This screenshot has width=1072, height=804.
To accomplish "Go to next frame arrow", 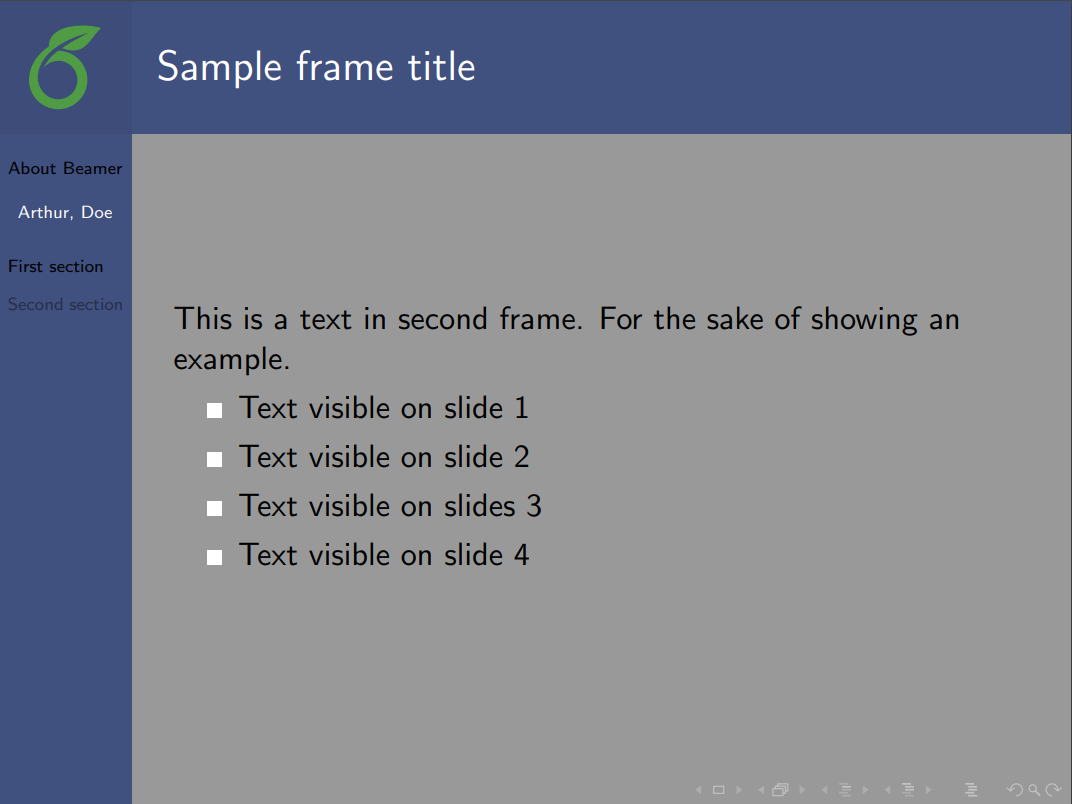I will click(801, 790).
